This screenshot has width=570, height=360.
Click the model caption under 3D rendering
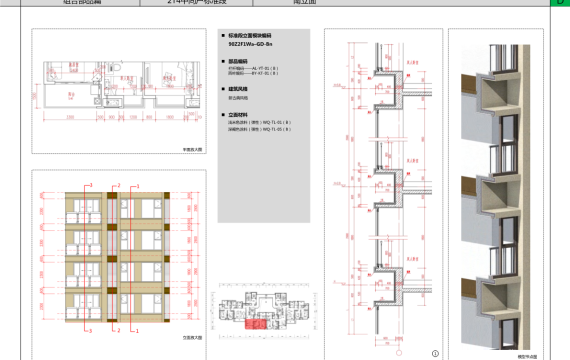tap(527, 357)
